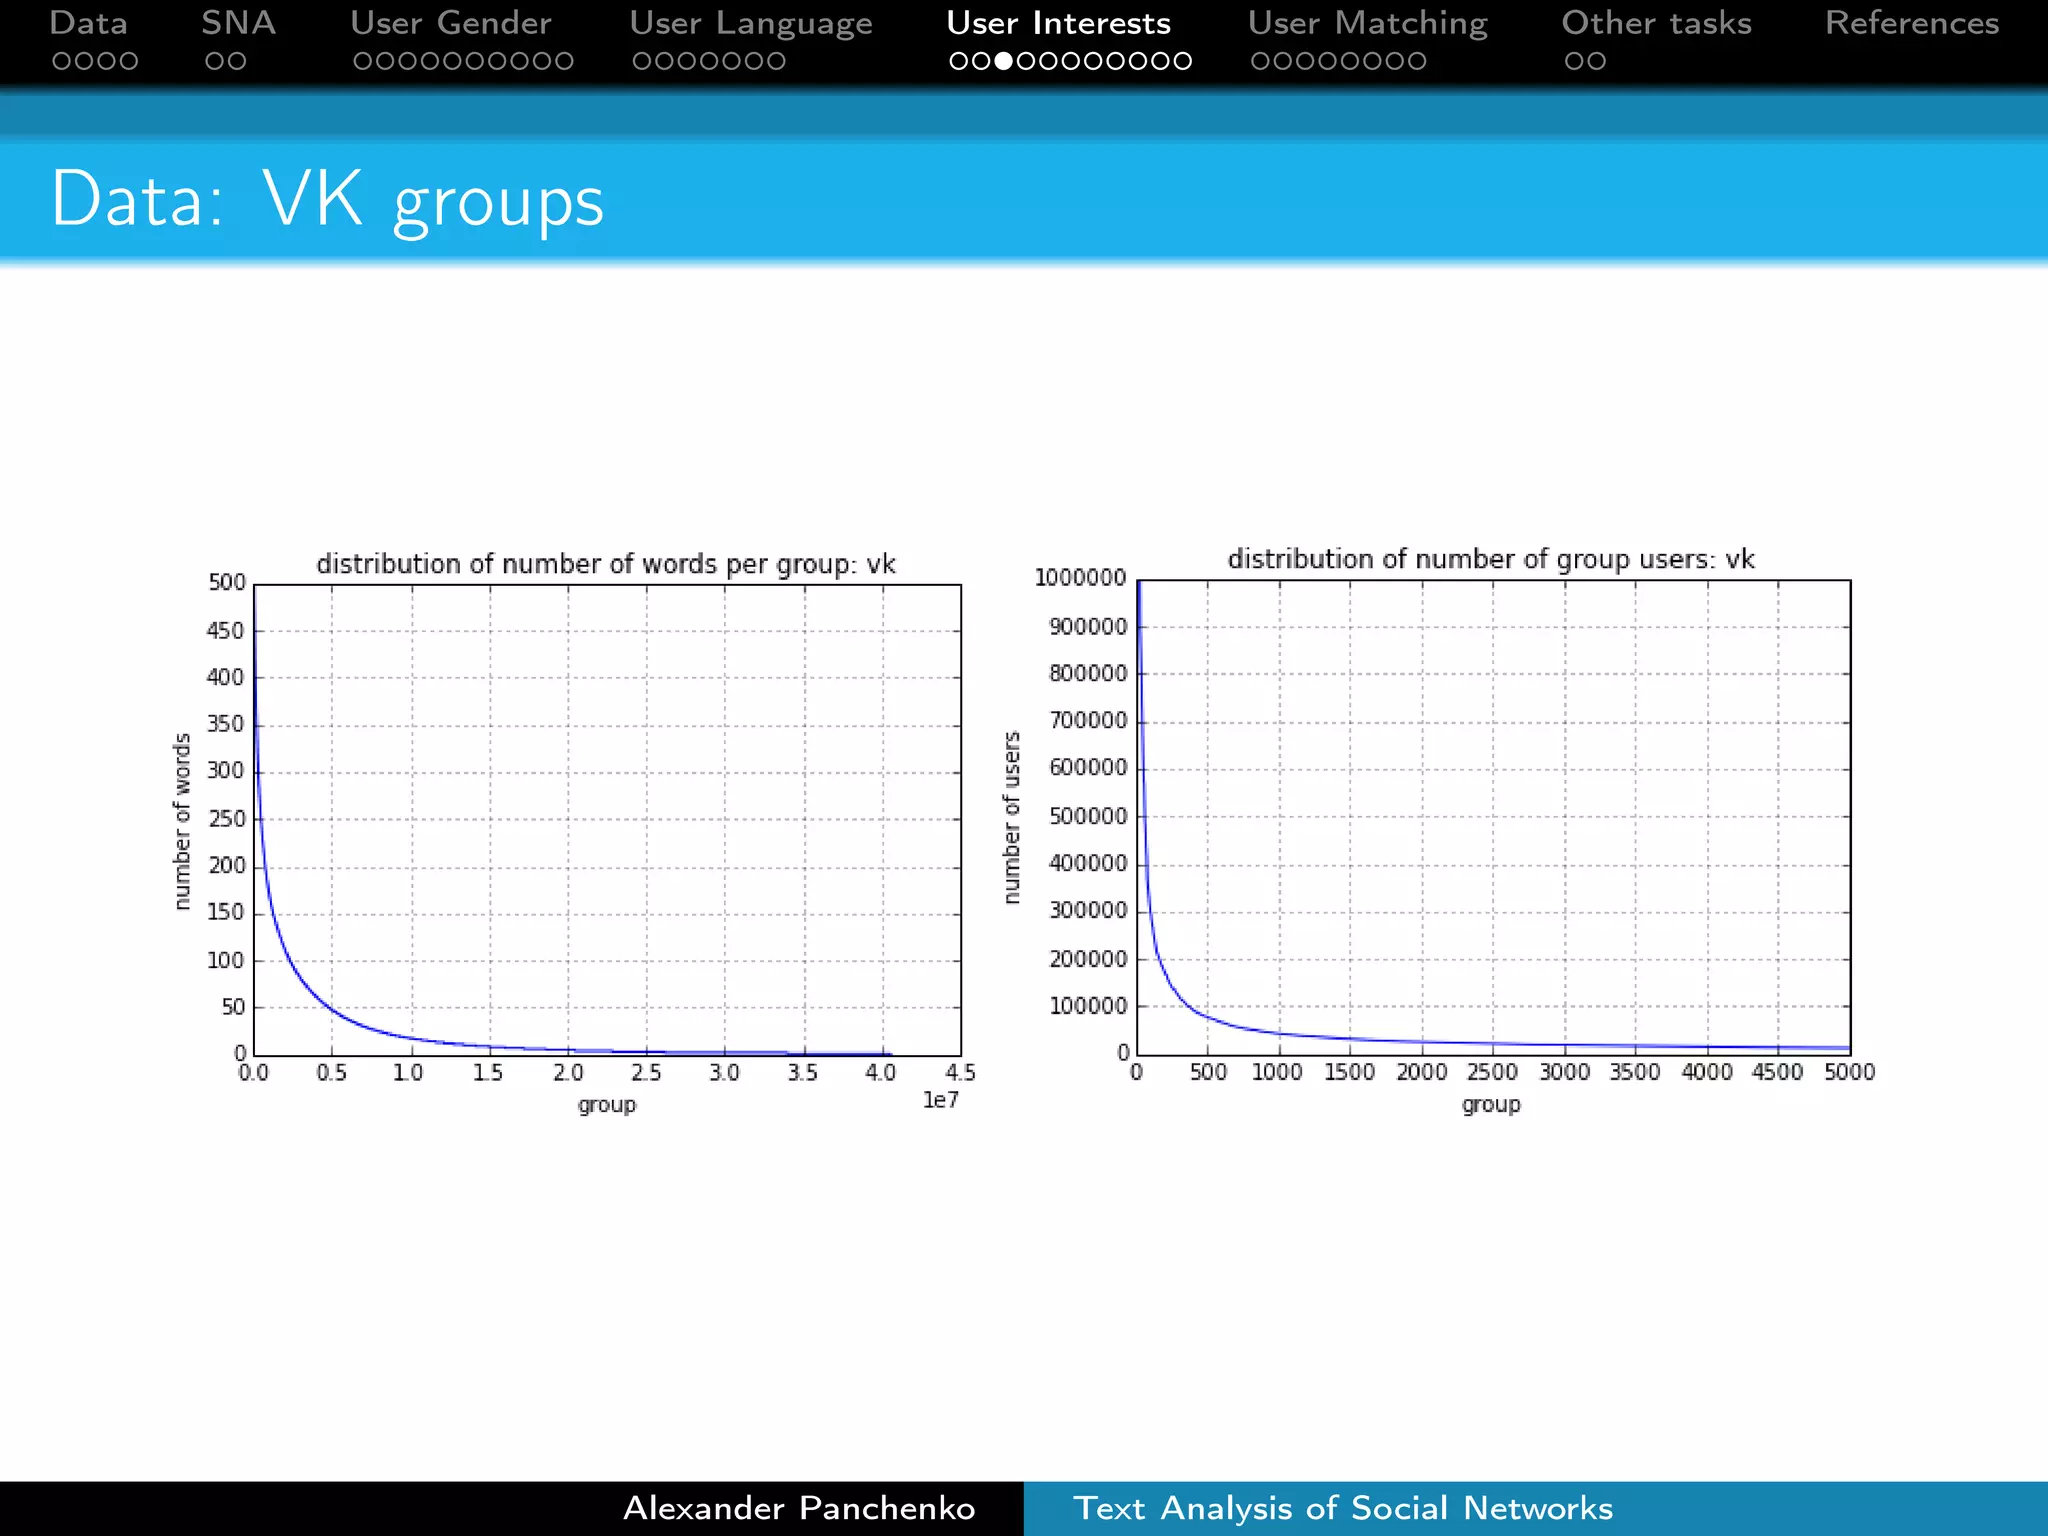
Task: Click the first slide dot under User Language
Action: [x=642, y=61]
